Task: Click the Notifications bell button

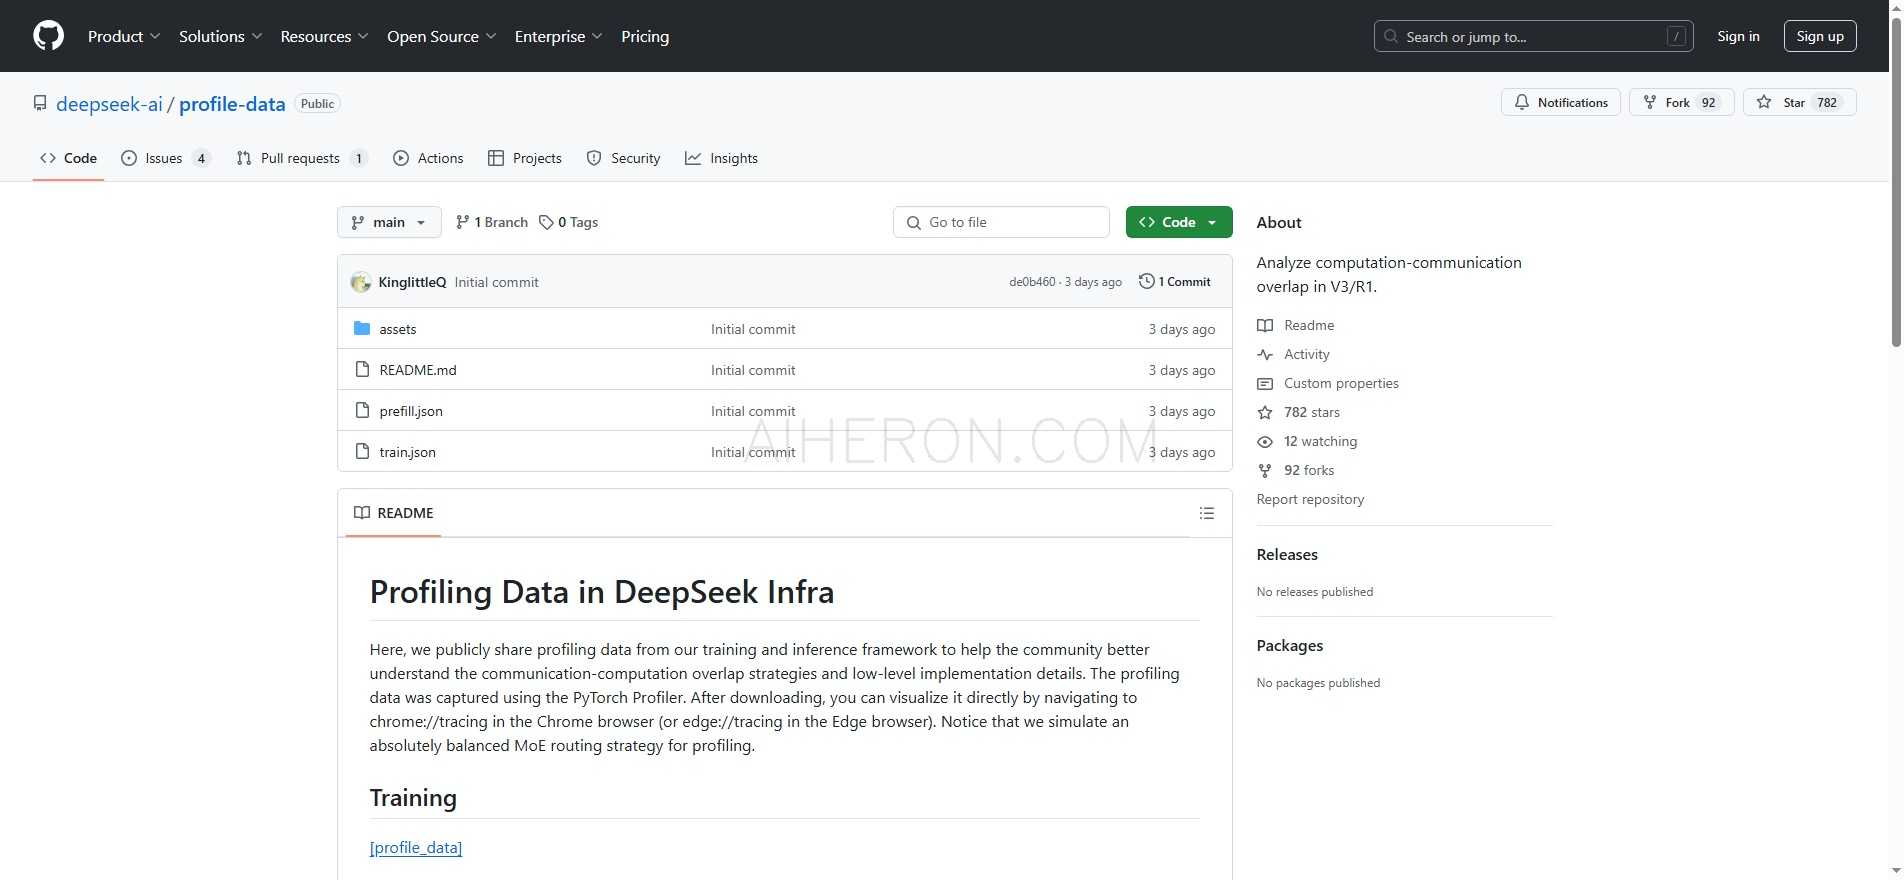Action: 1560,102
